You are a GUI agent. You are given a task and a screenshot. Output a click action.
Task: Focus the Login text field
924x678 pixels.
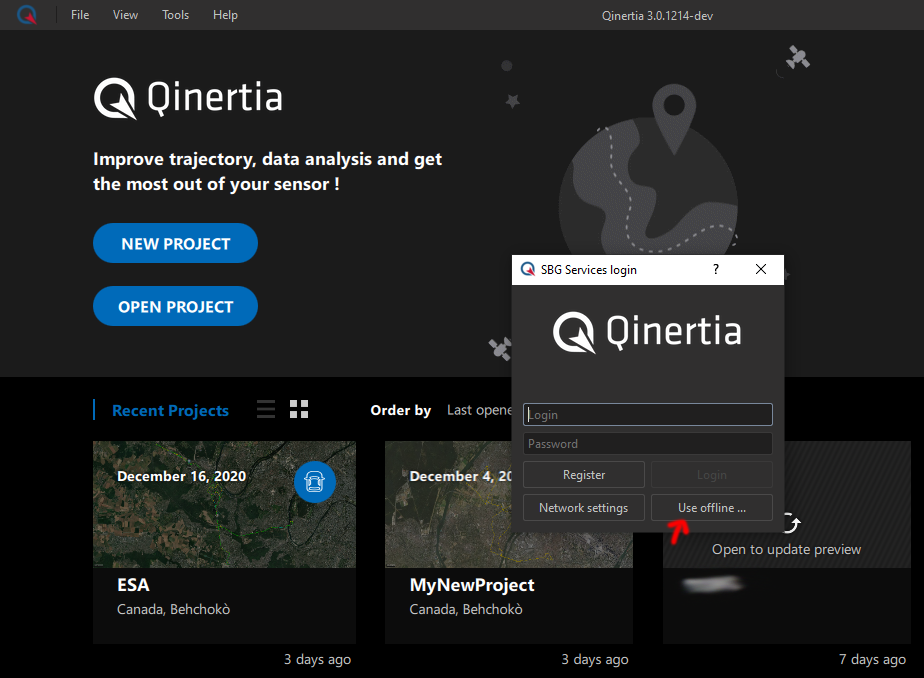pos(648,414)
